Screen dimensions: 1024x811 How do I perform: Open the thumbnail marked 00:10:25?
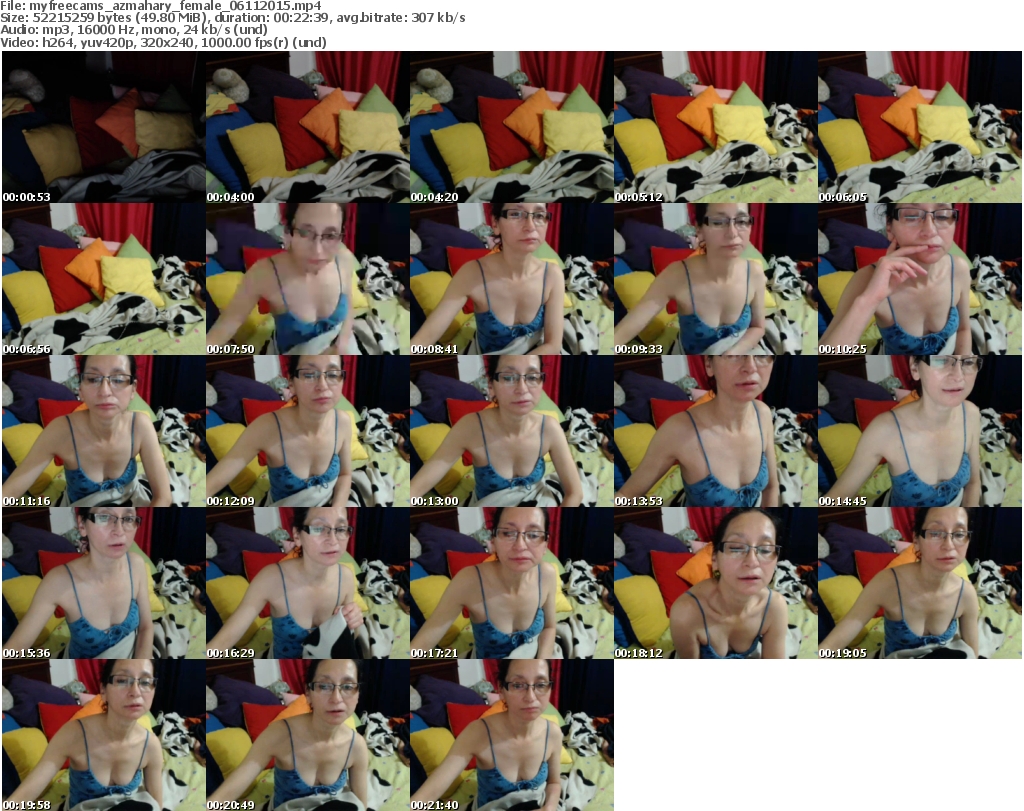[918, 279]
